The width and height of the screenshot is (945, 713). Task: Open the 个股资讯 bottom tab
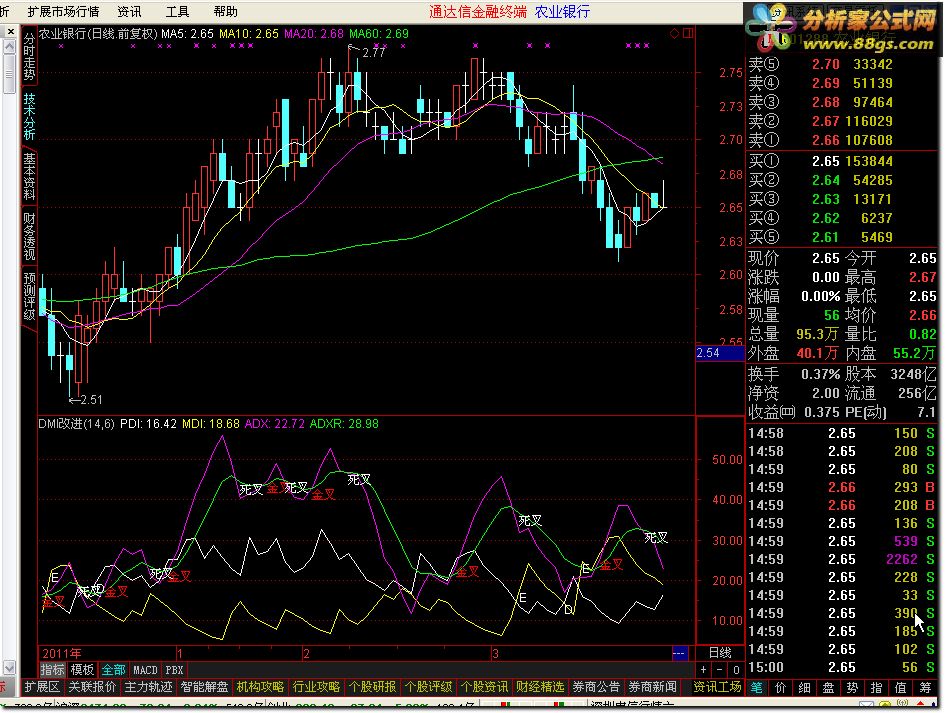[x=485, y=687]
